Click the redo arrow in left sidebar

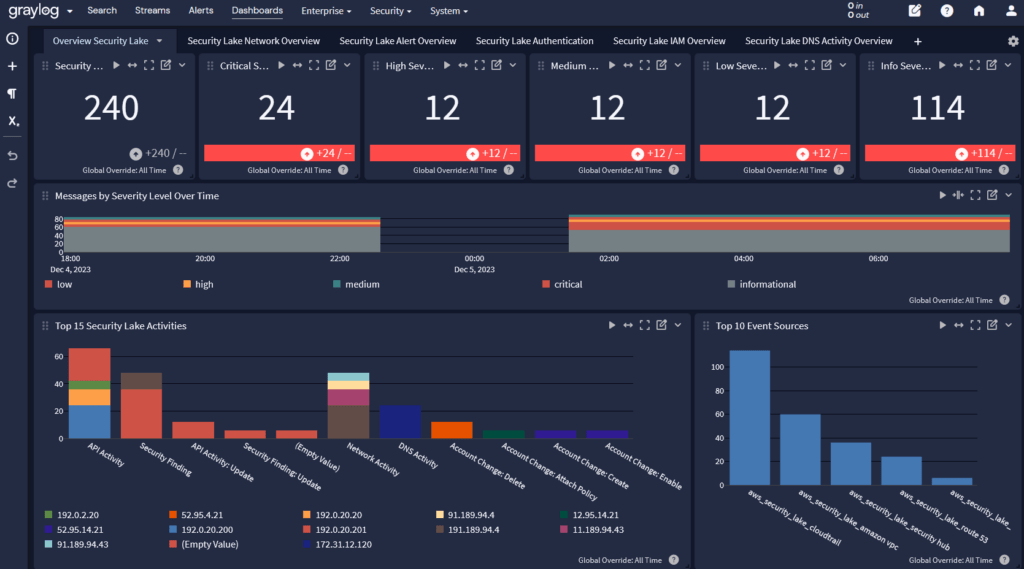tap(13, 184)
